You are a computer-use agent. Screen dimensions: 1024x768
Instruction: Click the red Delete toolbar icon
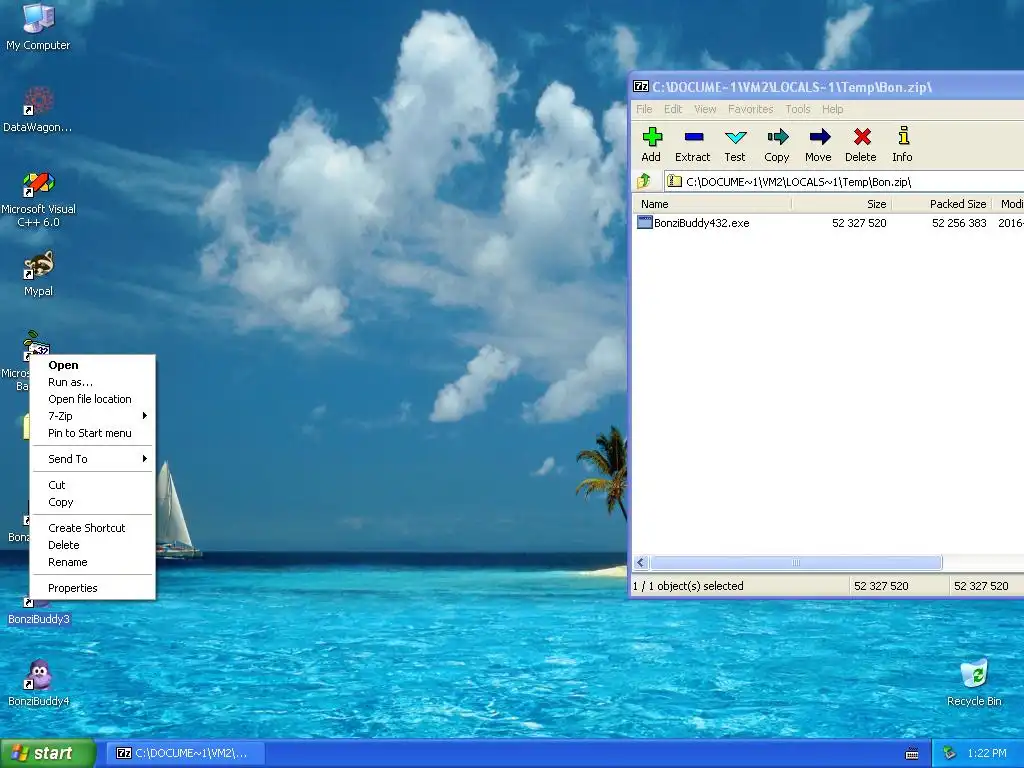pyautogui.click(x=861, y=144)
